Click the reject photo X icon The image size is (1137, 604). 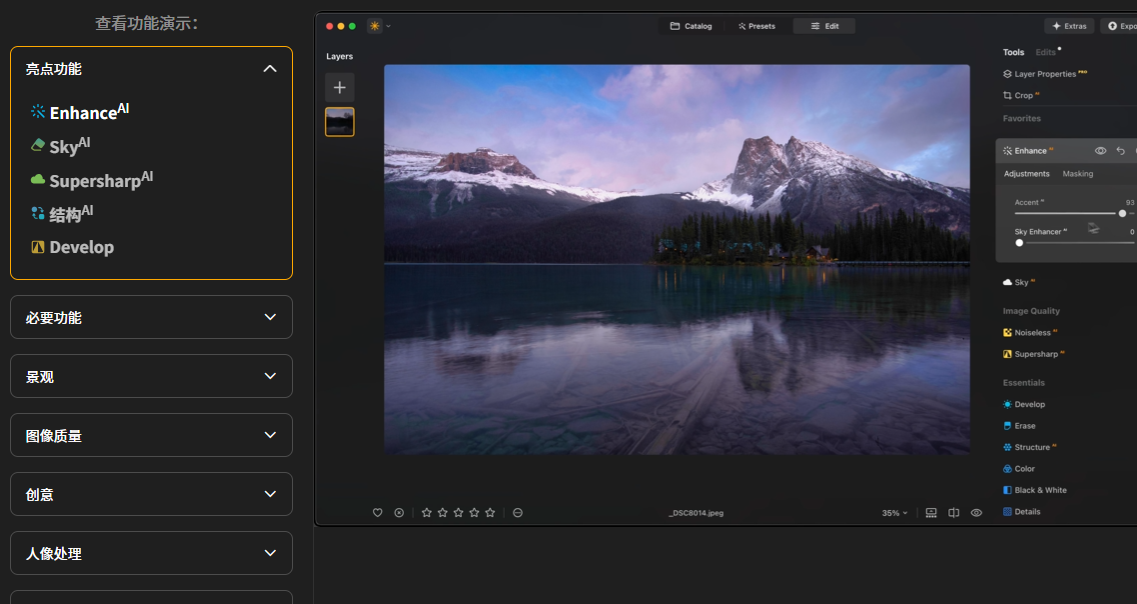[x=399, y=513]
